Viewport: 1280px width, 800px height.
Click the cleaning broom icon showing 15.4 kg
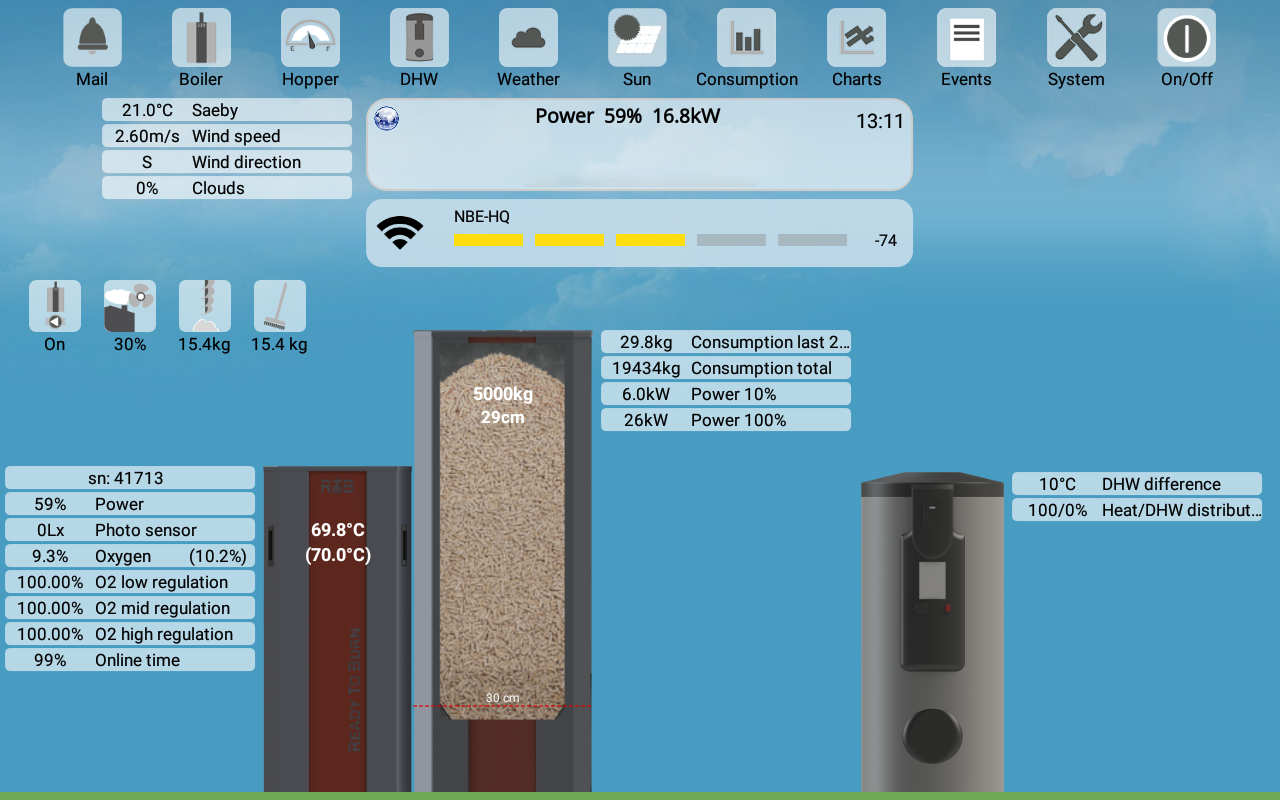280,306
